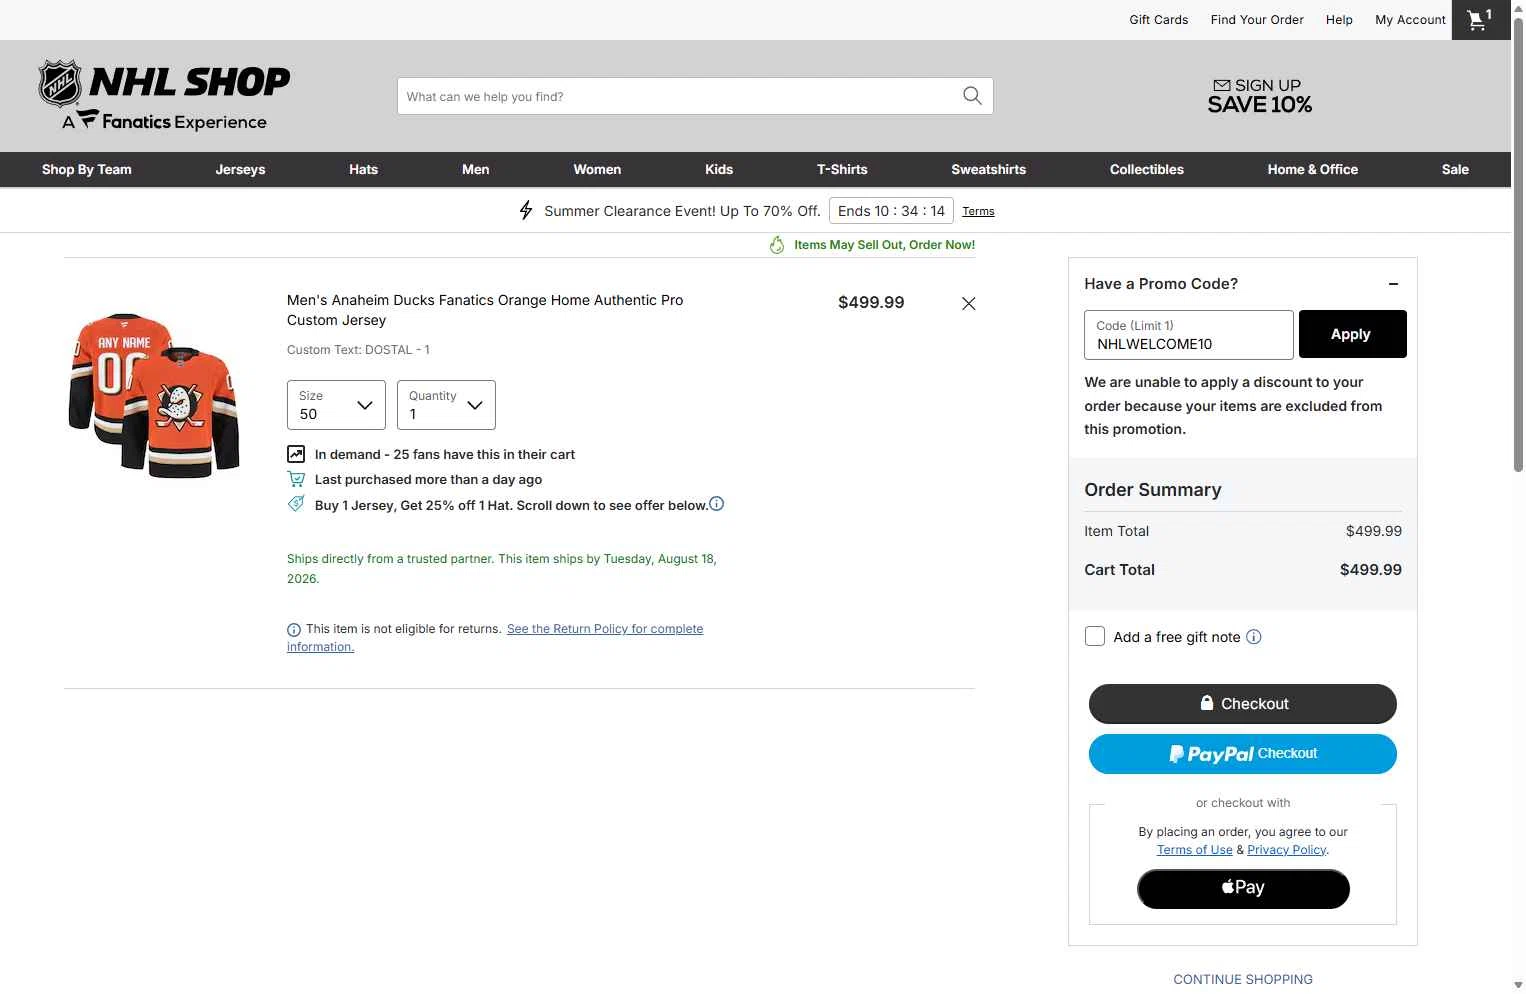Open the Size dropdown
The image size is (1526, 994).
[336, 405]
